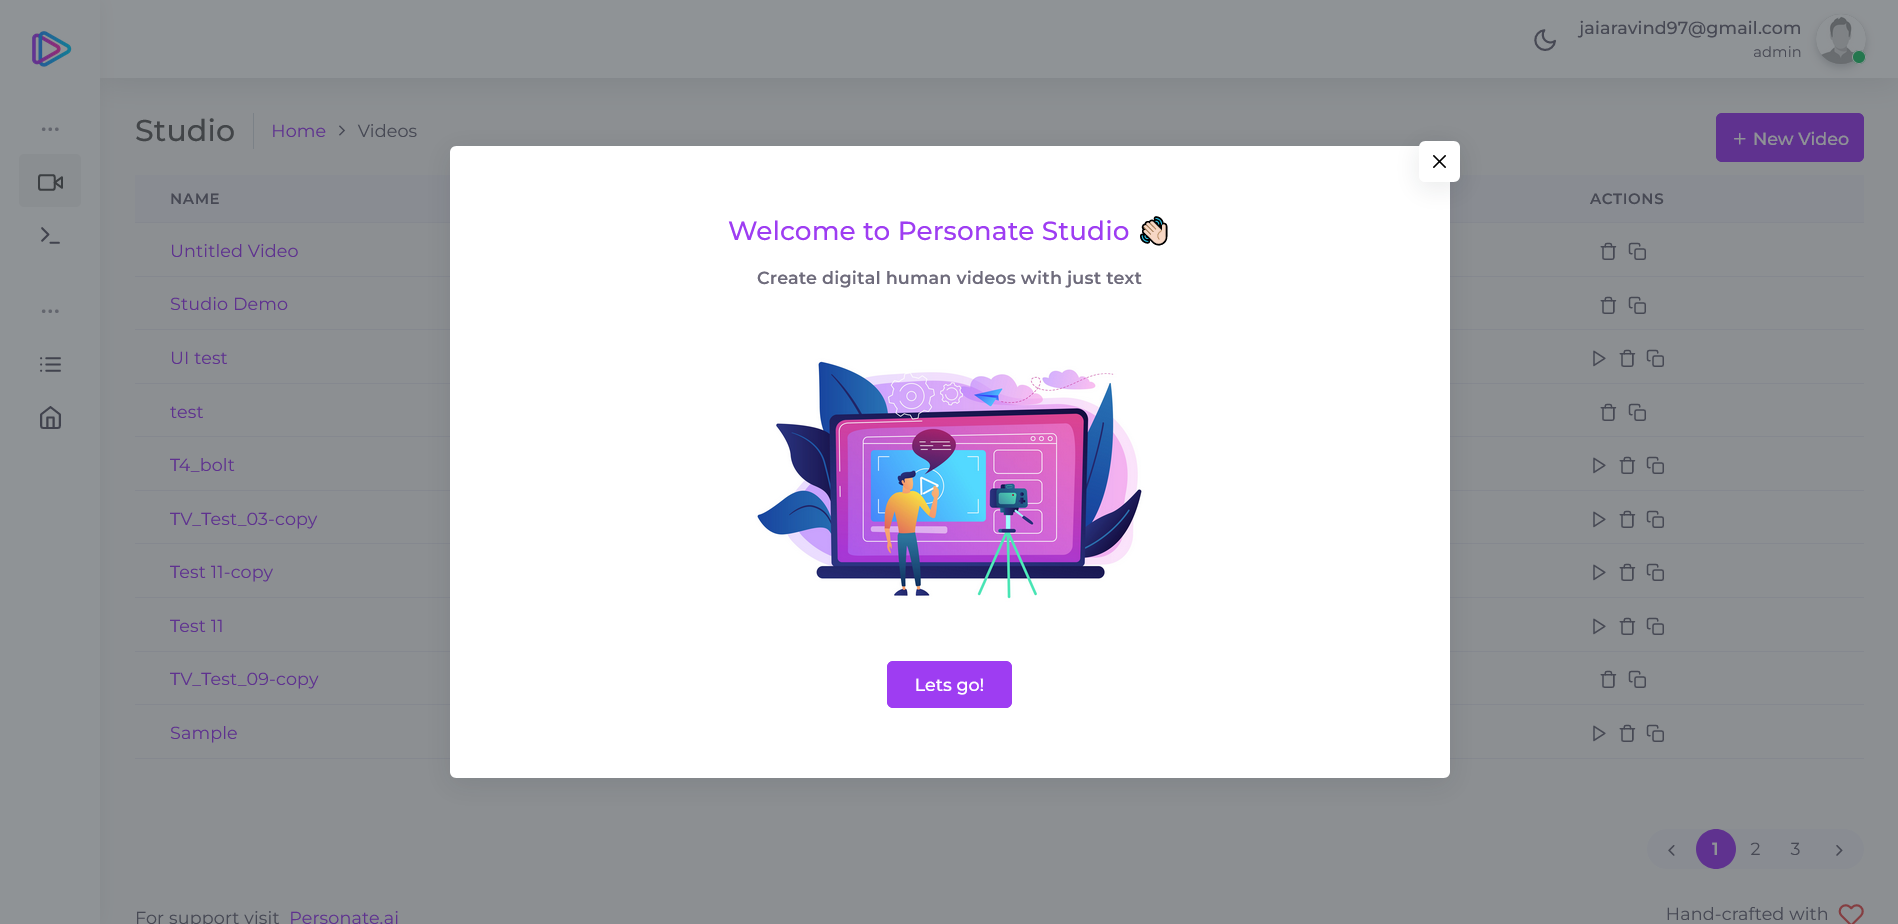Expand the upper ellipsis menu in sidebar
This screenshot has height=924, width=1898.
[x=50, y=128]
